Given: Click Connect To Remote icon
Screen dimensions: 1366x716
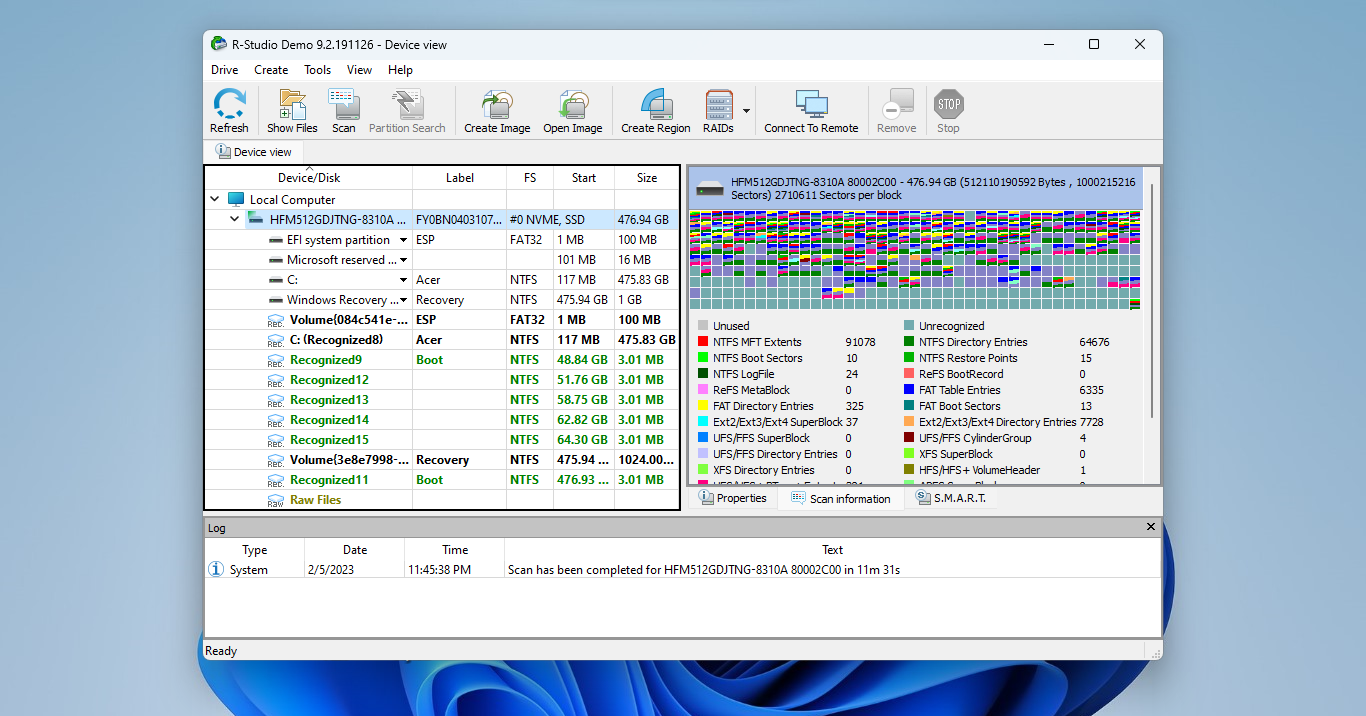Looking at the screenshot, I should point(811,111).
